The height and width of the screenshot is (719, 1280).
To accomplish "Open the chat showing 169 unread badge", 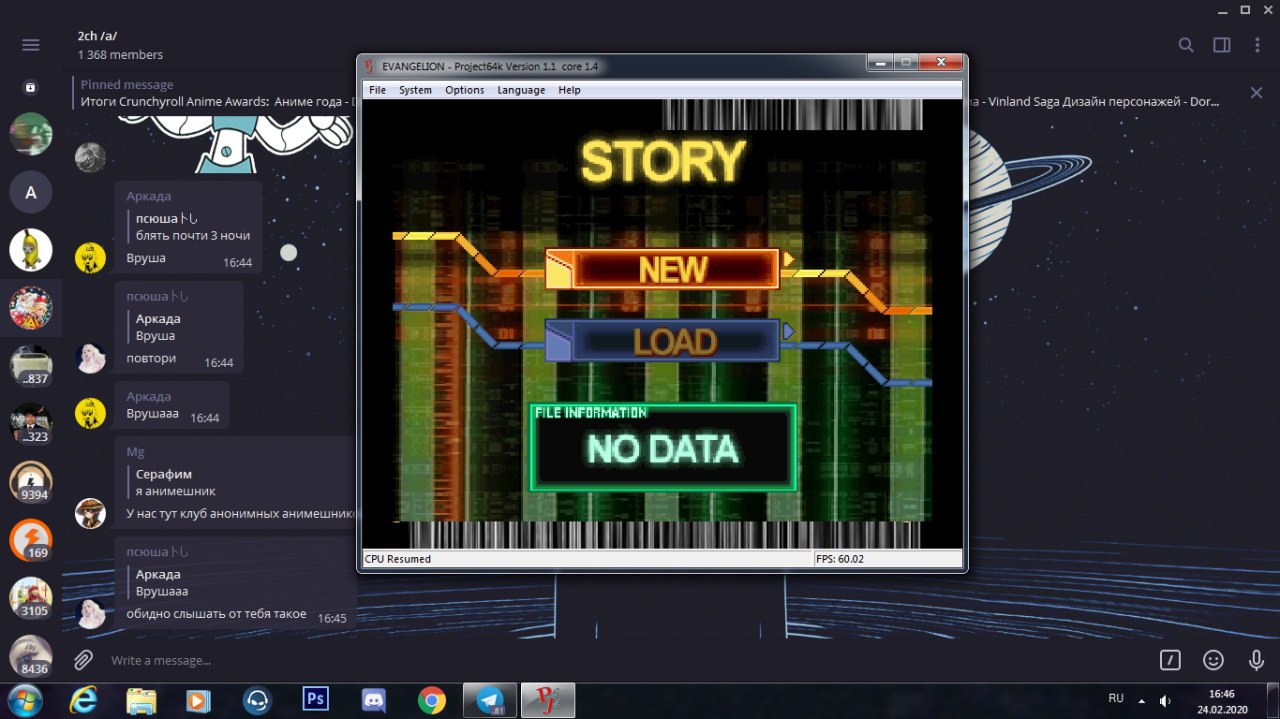I will (x=31, y=540).
